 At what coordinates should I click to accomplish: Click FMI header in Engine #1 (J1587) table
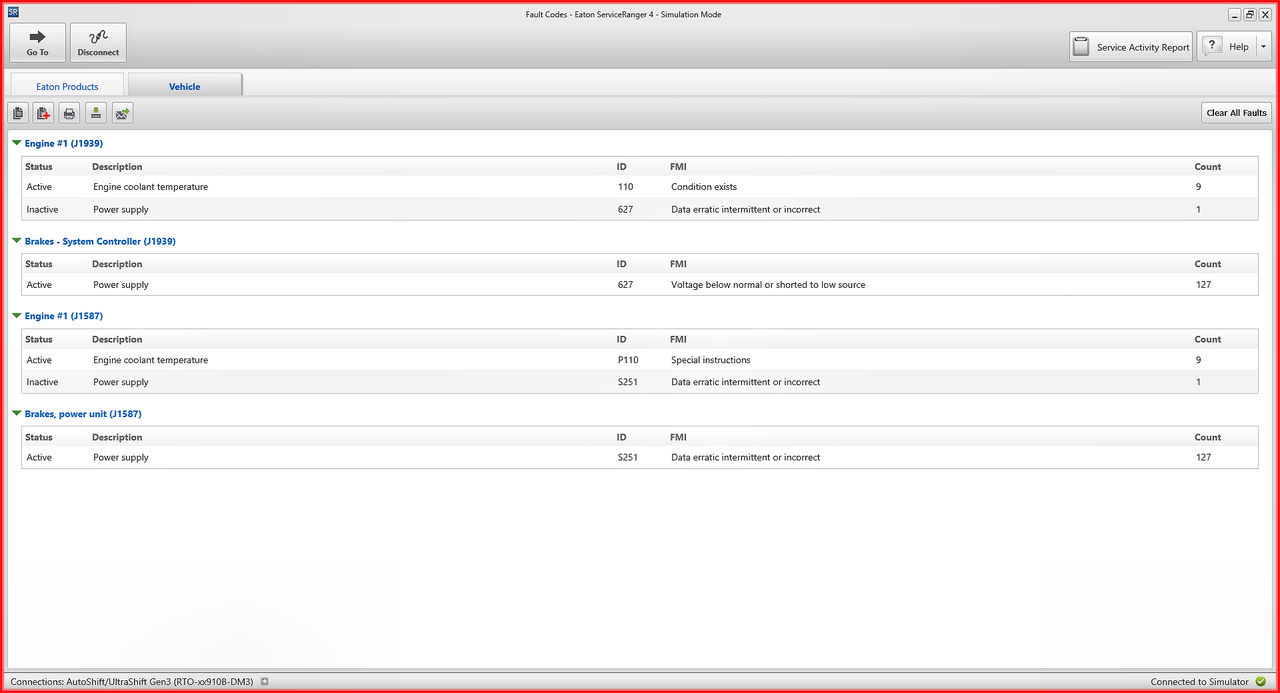(x=678, y=339)
